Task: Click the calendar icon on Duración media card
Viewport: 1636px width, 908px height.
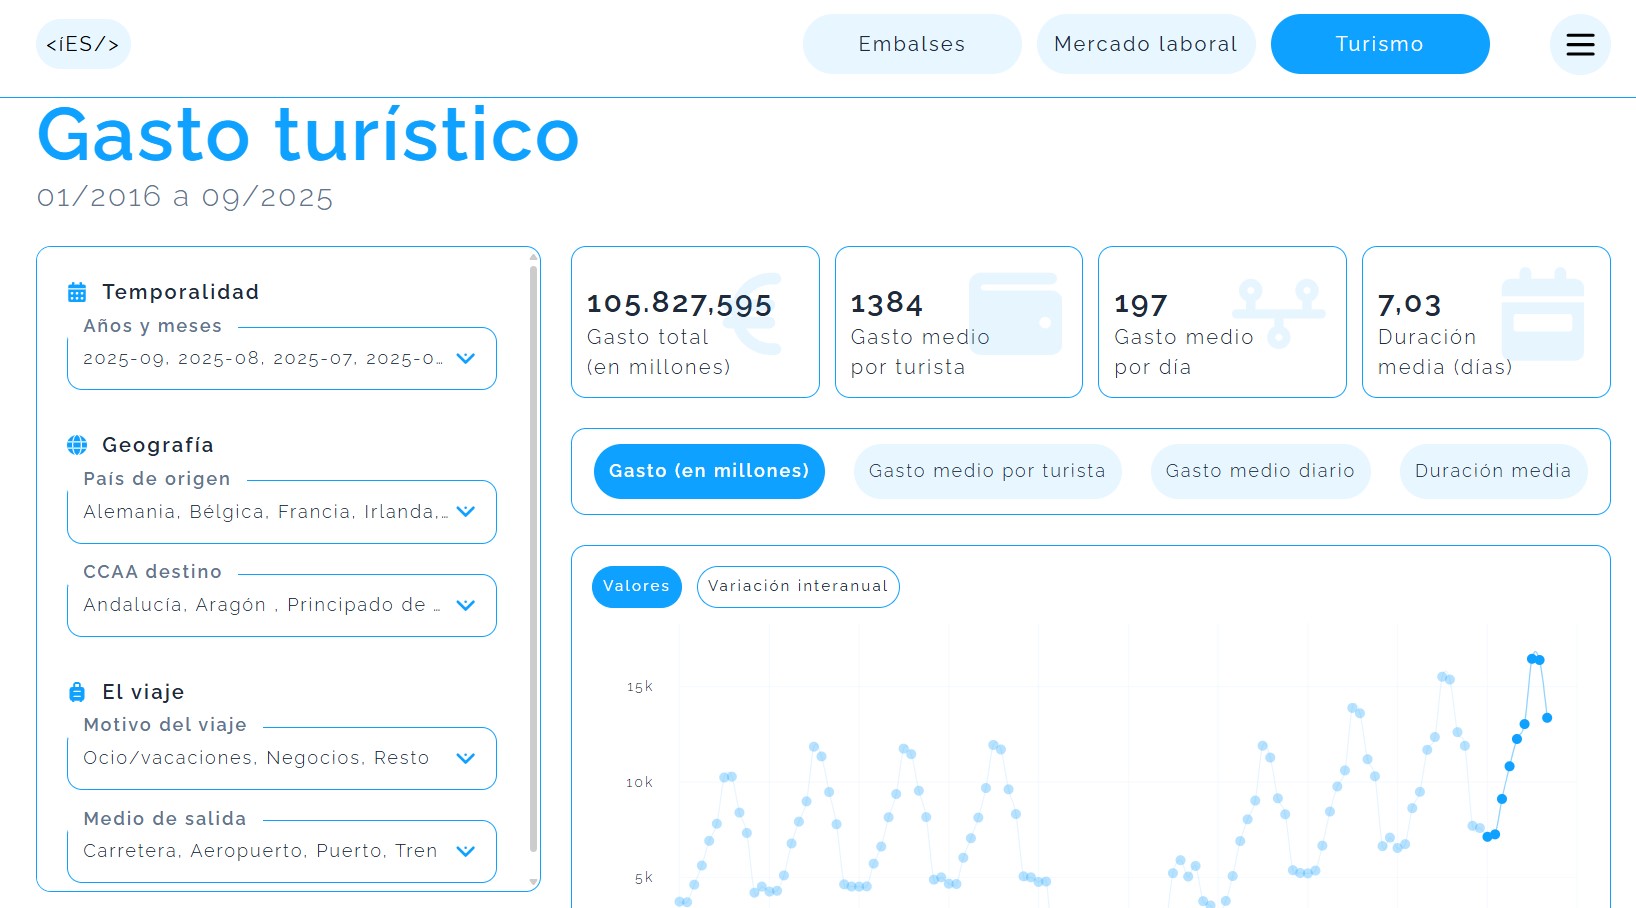Action: pos(1542,314)
